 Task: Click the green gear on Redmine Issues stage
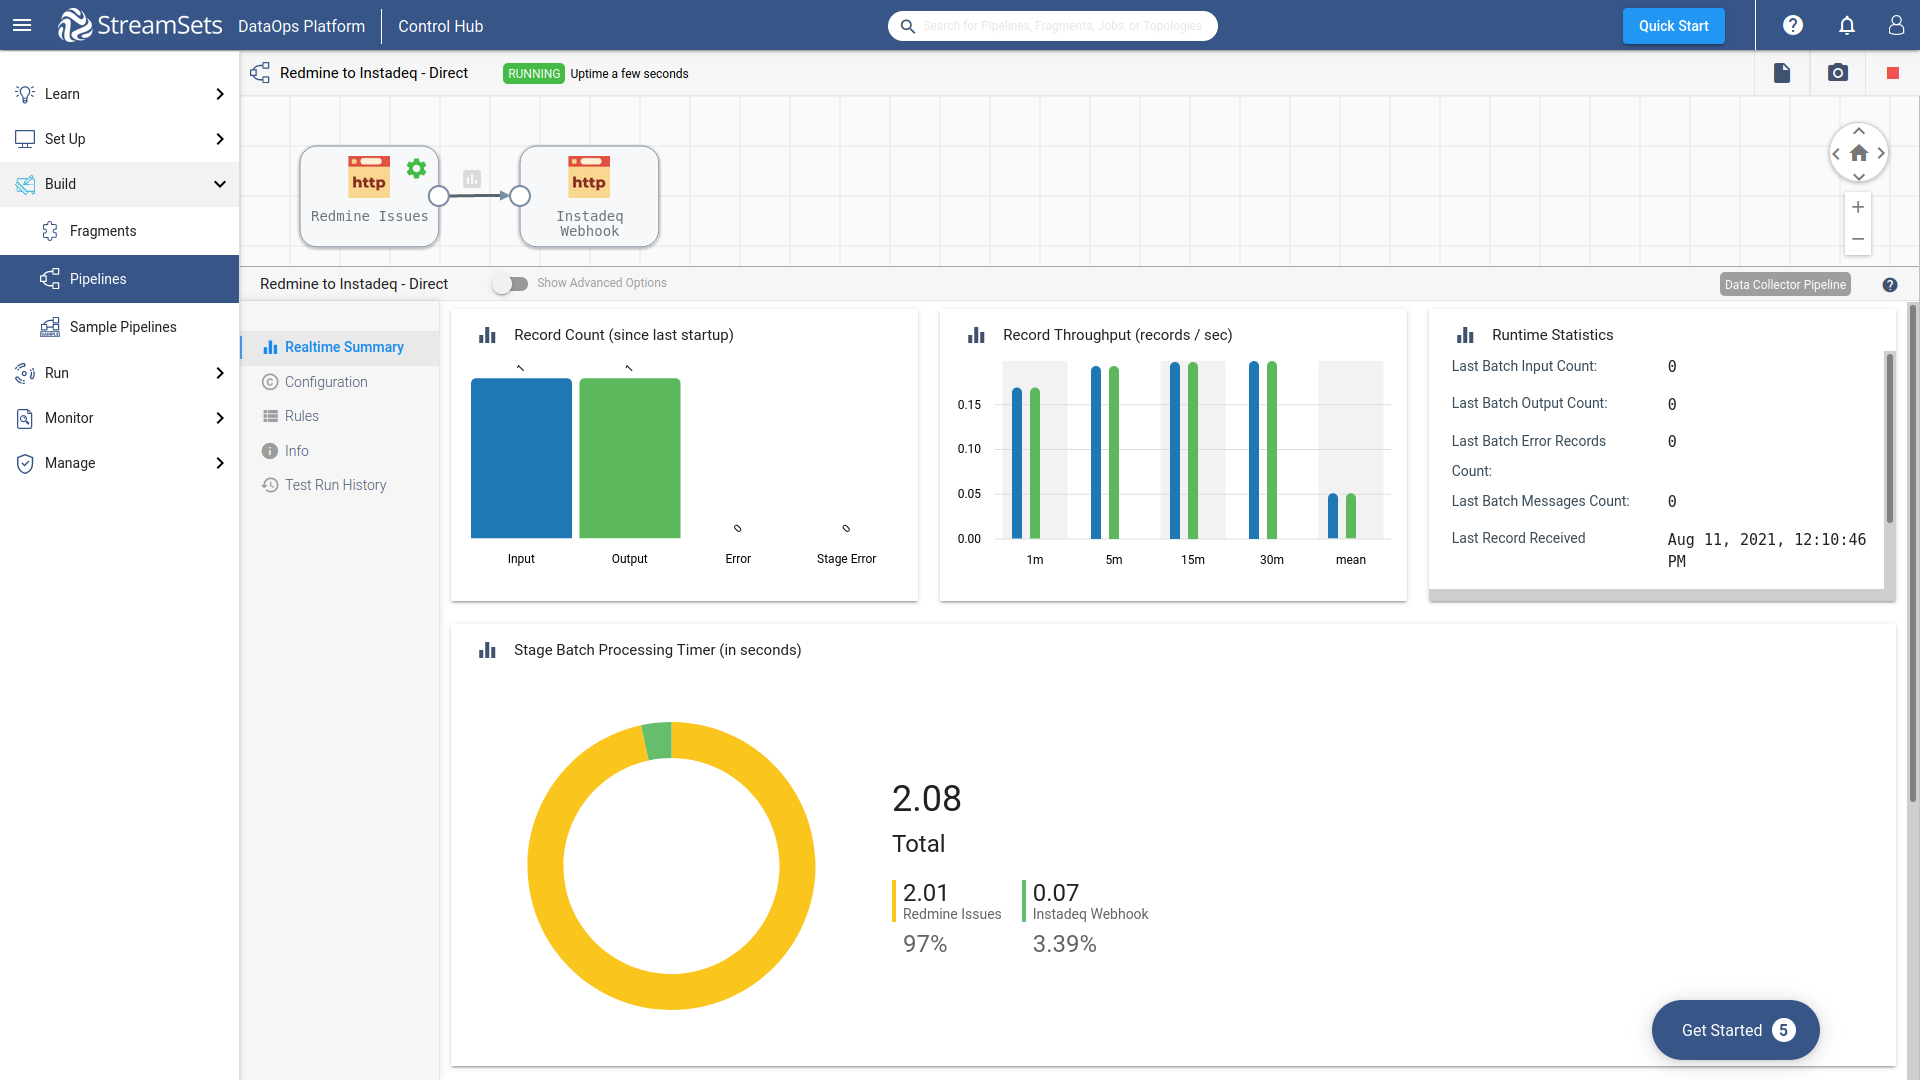(416, 168)
